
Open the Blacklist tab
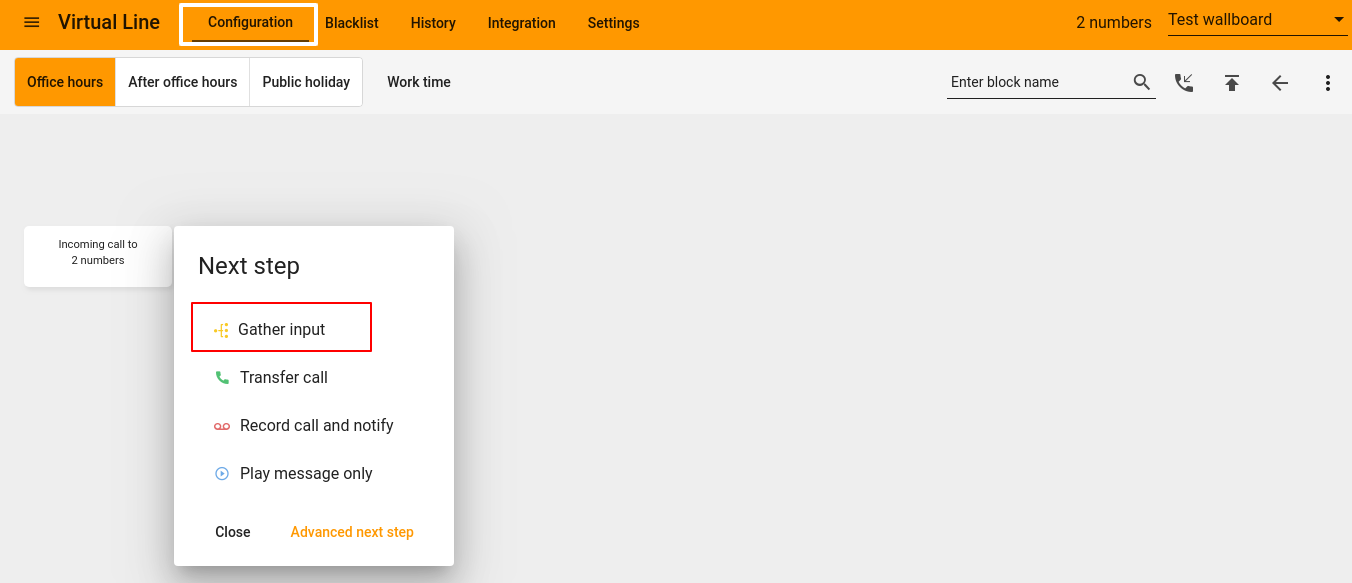coord(352,23)
